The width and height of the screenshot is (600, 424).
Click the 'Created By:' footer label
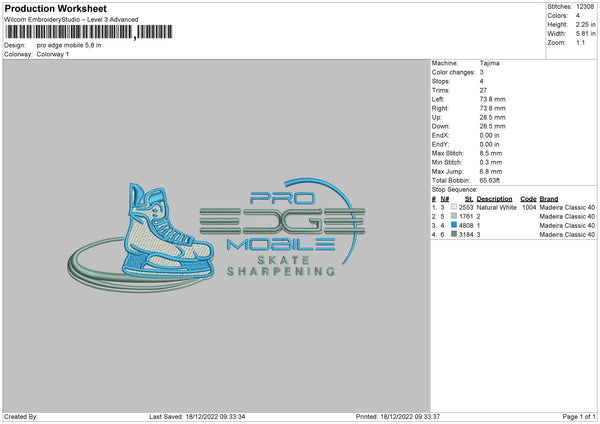pos(21,416)
